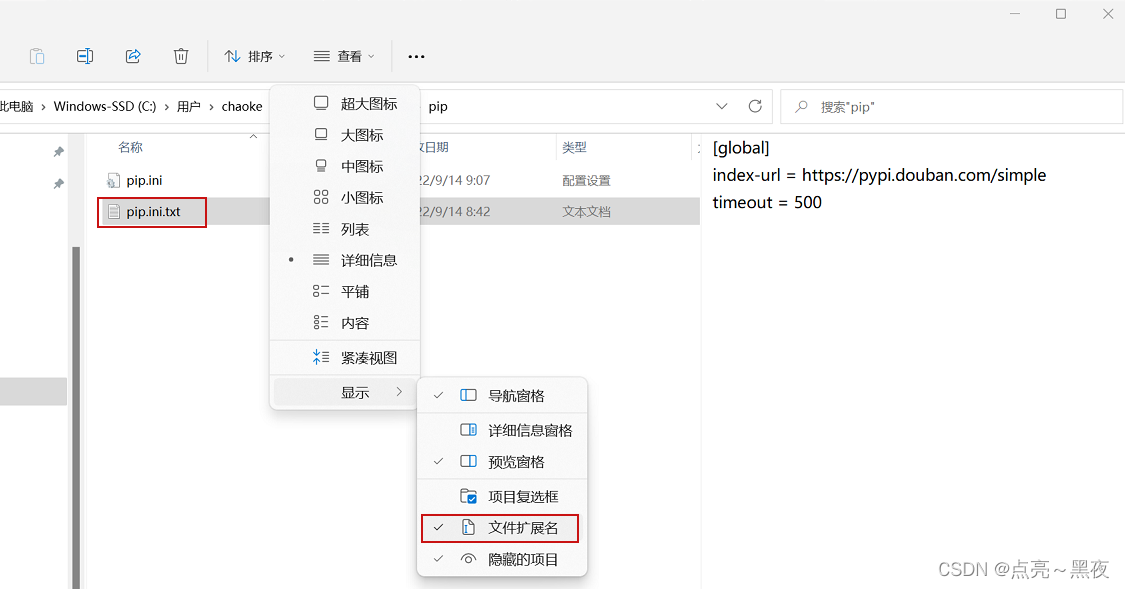Expand chevron after 用户 breadcrumb
The width and height of the screenshot is (1125, 589).
(x=211, y=107)
